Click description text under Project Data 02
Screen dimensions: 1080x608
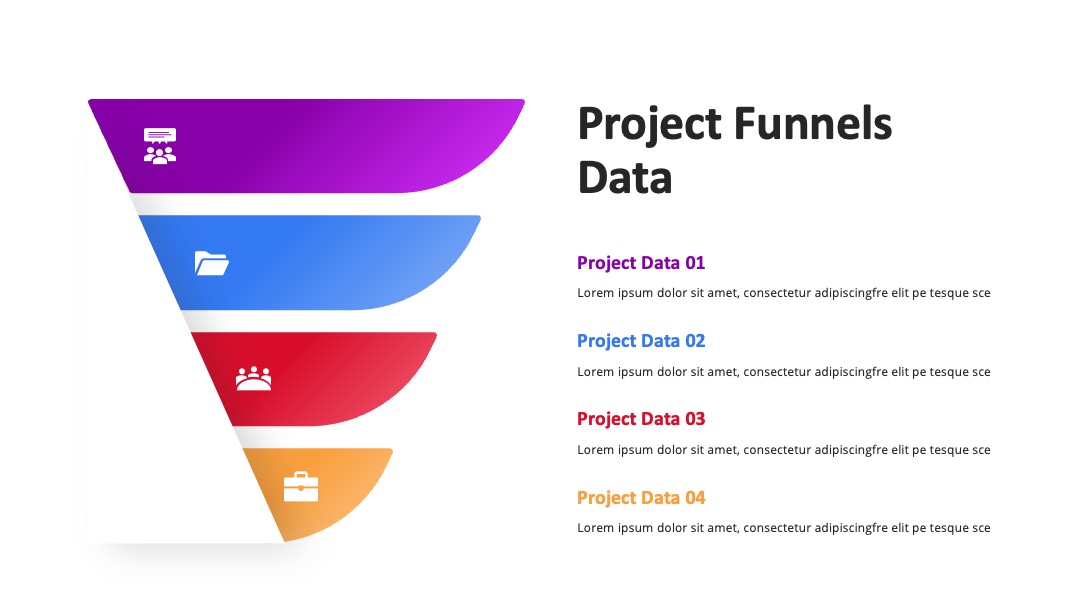[x=784, y=372]
